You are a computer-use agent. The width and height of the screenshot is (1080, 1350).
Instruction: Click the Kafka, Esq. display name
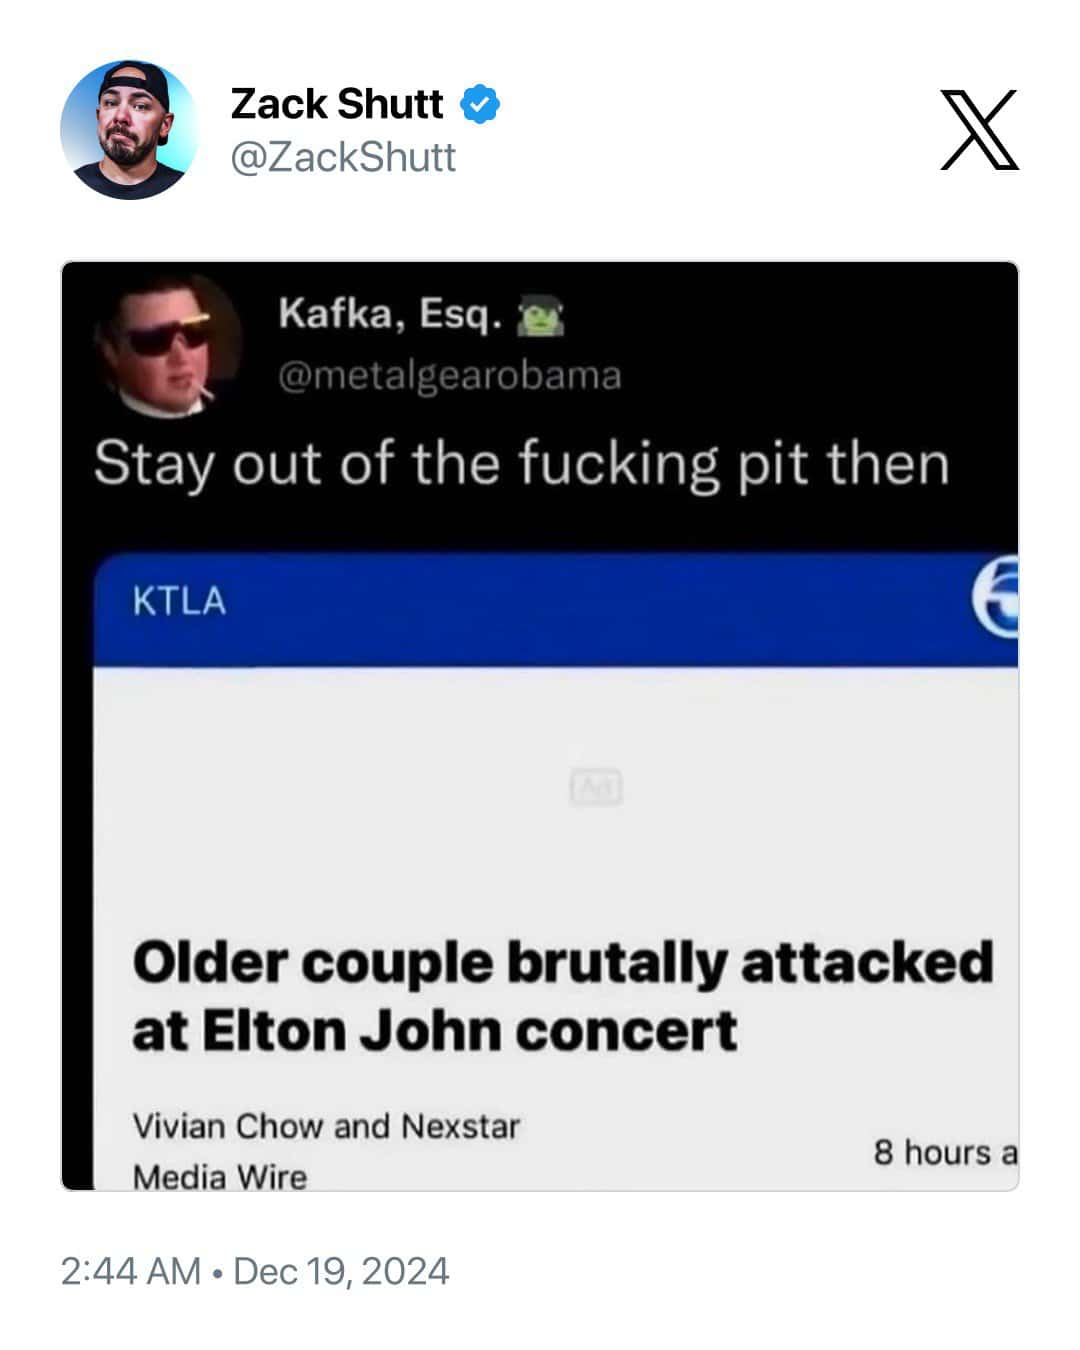click(x=390, y=314)
